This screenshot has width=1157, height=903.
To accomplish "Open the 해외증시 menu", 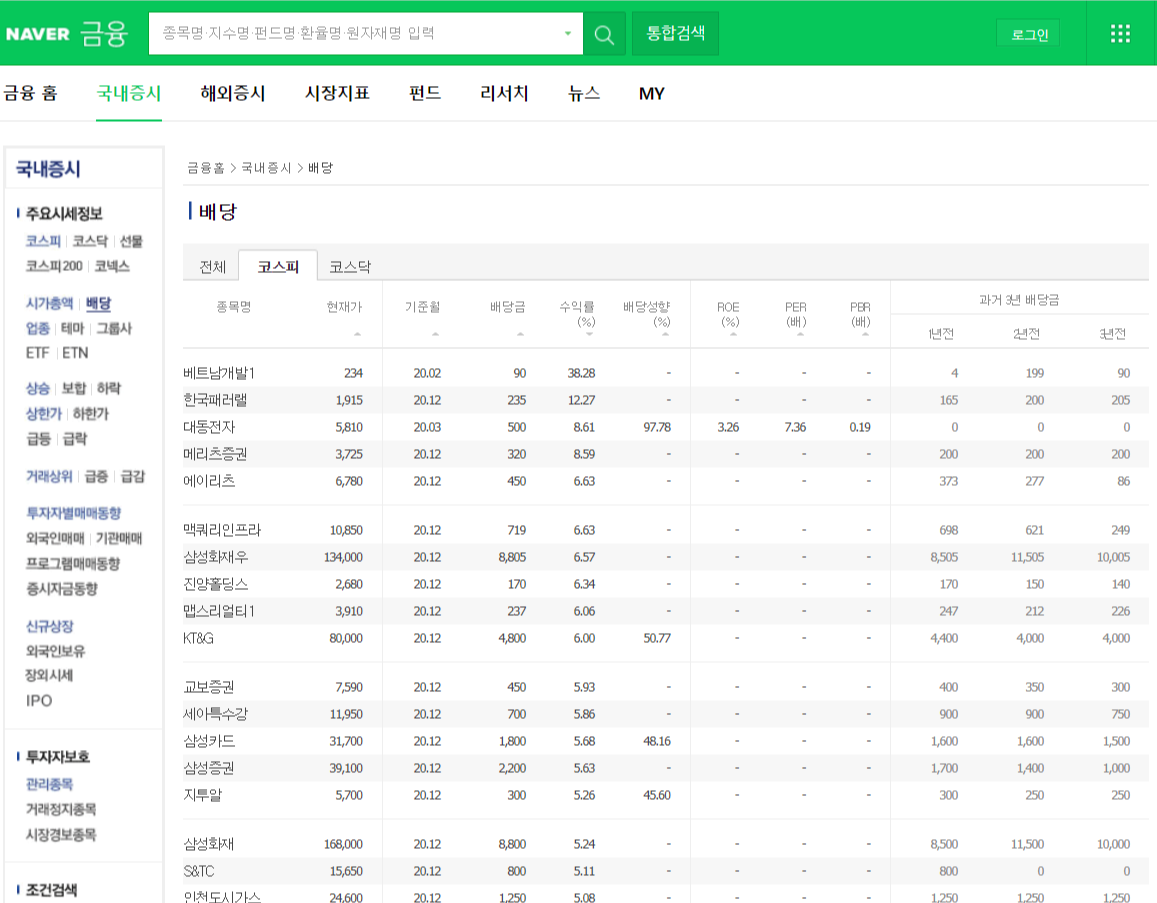I will pos(232,93).
